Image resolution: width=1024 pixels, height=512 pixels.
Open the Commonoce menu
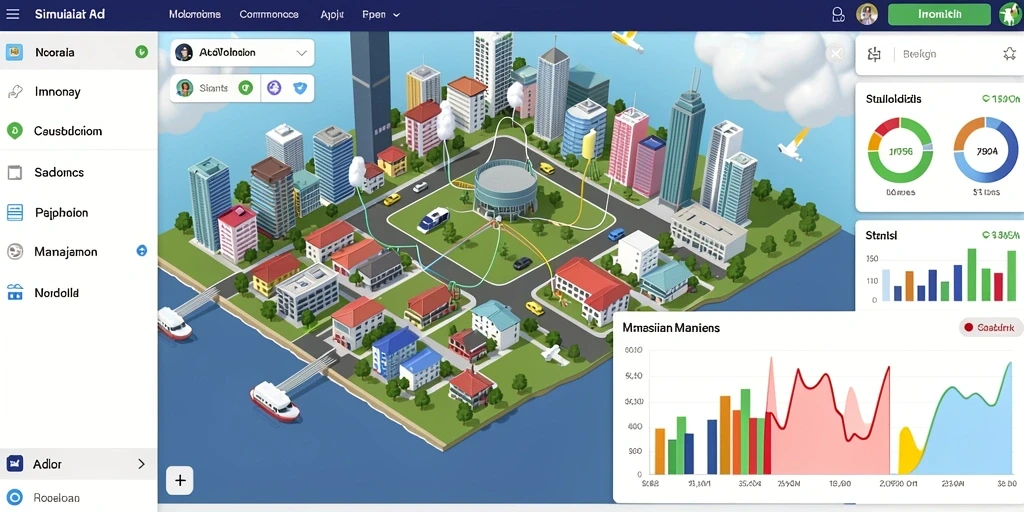[x=269, y=14]
